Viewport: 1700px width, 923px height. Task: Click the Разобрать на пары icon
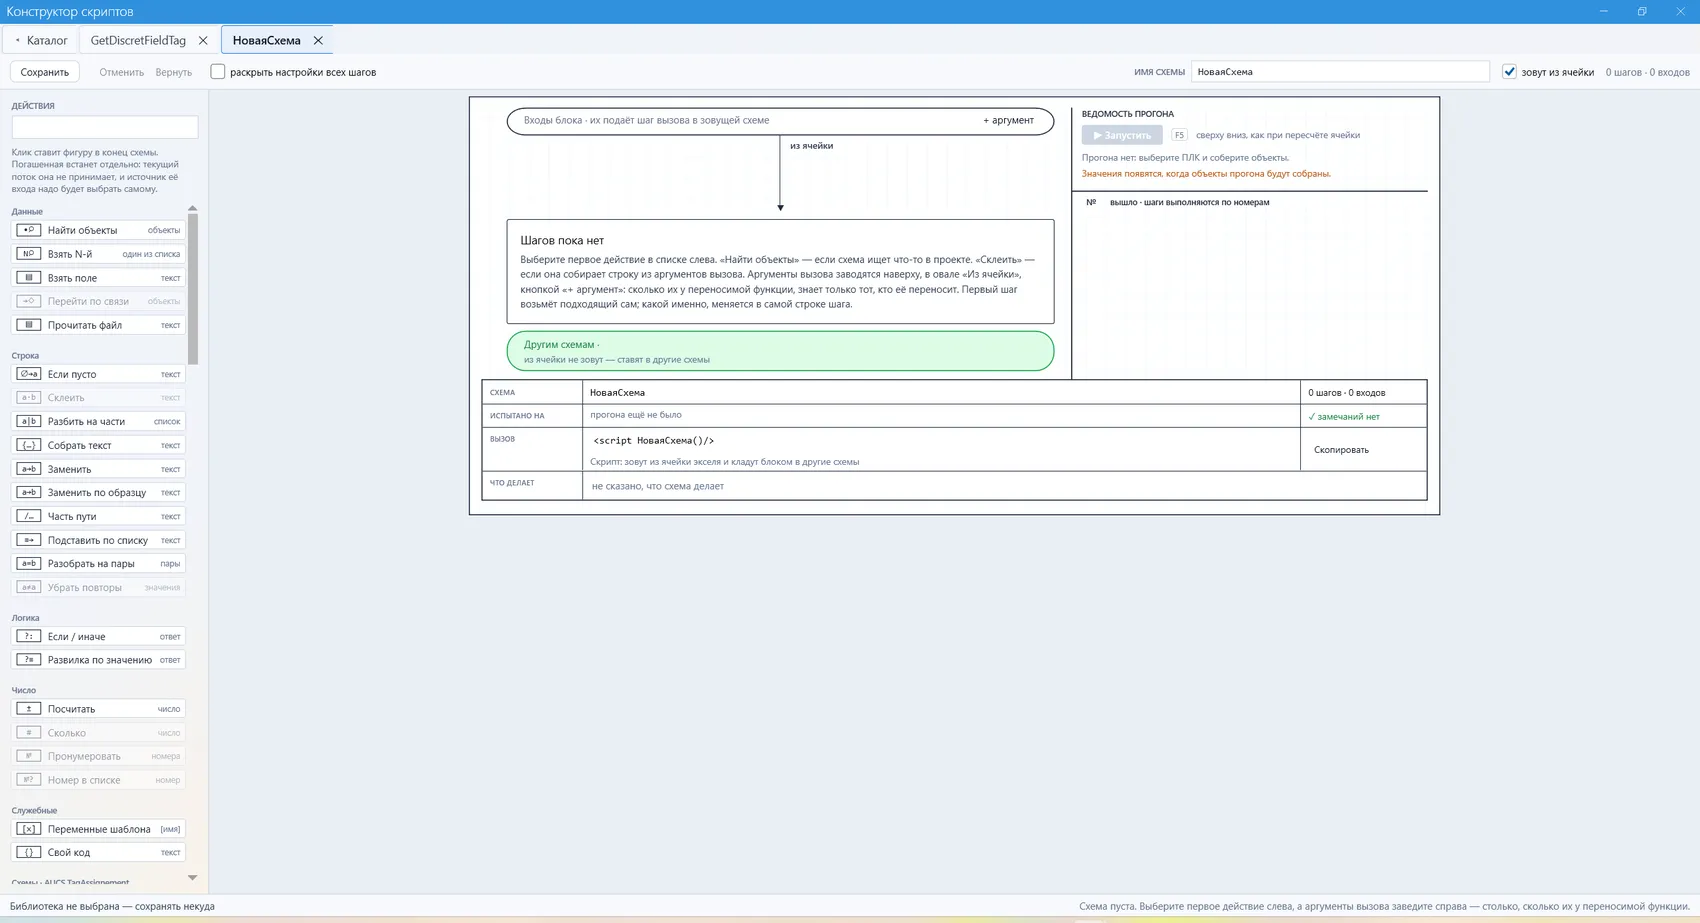(x=28, y=563)
